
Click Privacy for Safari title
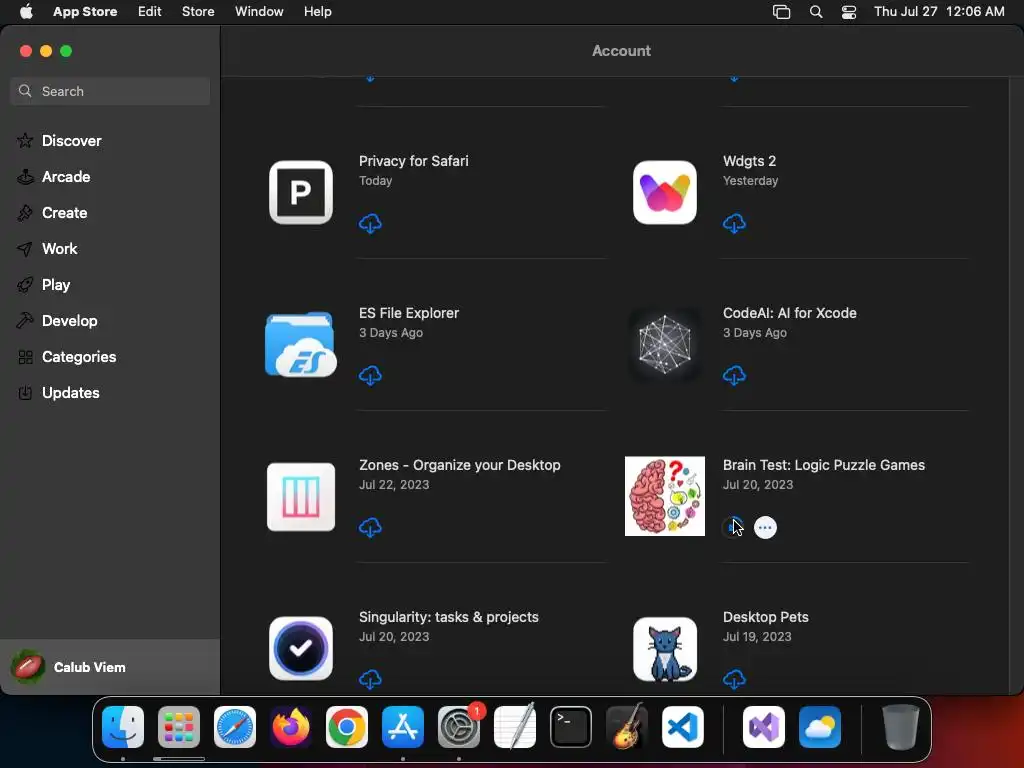(x=413, y=161)
